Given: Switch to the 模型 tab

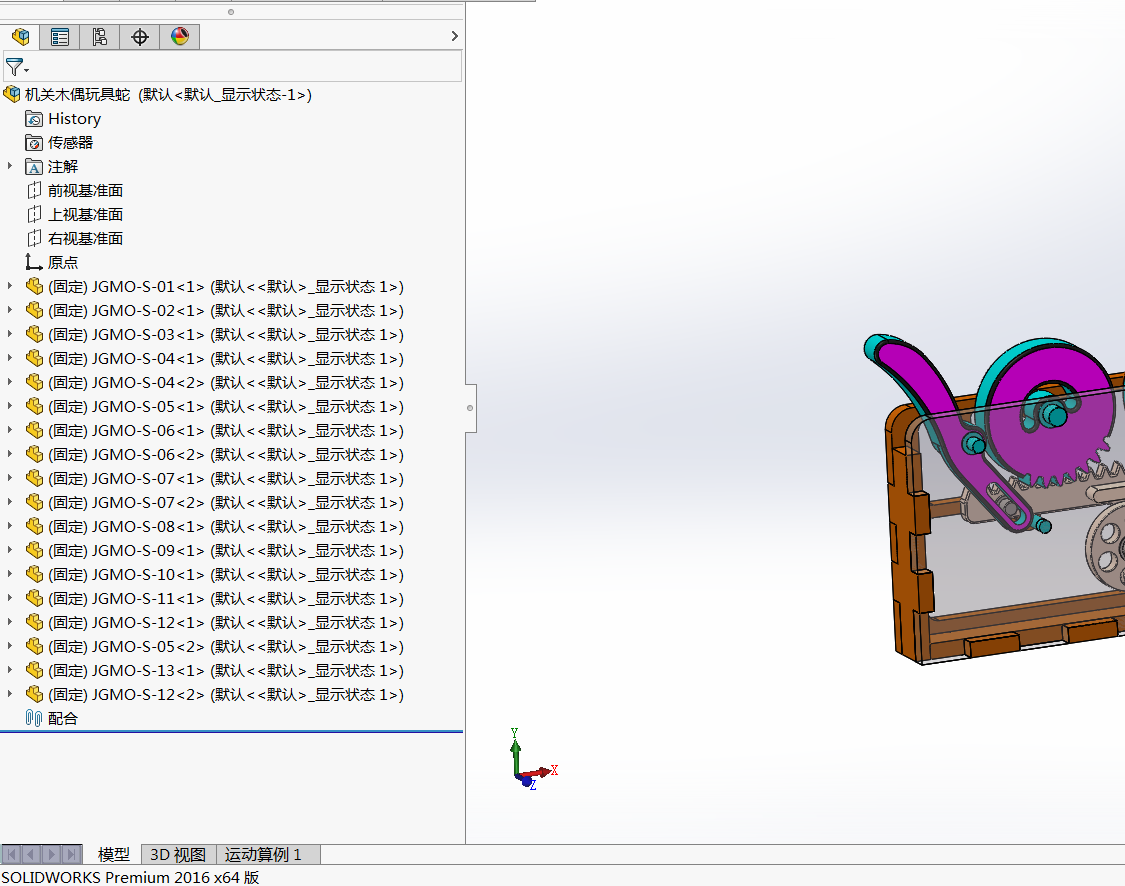Looking at the screenshot, I should click(113, 854).
